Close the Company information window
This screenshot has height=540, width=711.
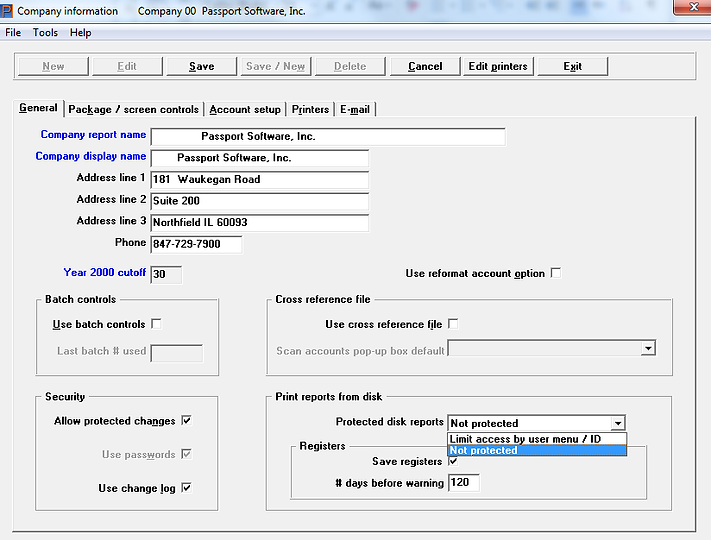point(693,7)
